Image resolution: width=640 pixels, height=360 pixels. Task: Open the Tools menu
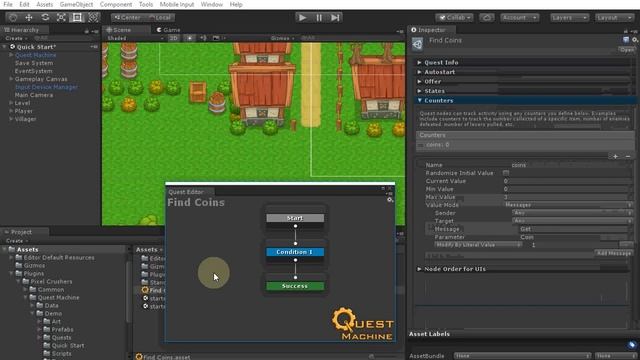point(146,4)
